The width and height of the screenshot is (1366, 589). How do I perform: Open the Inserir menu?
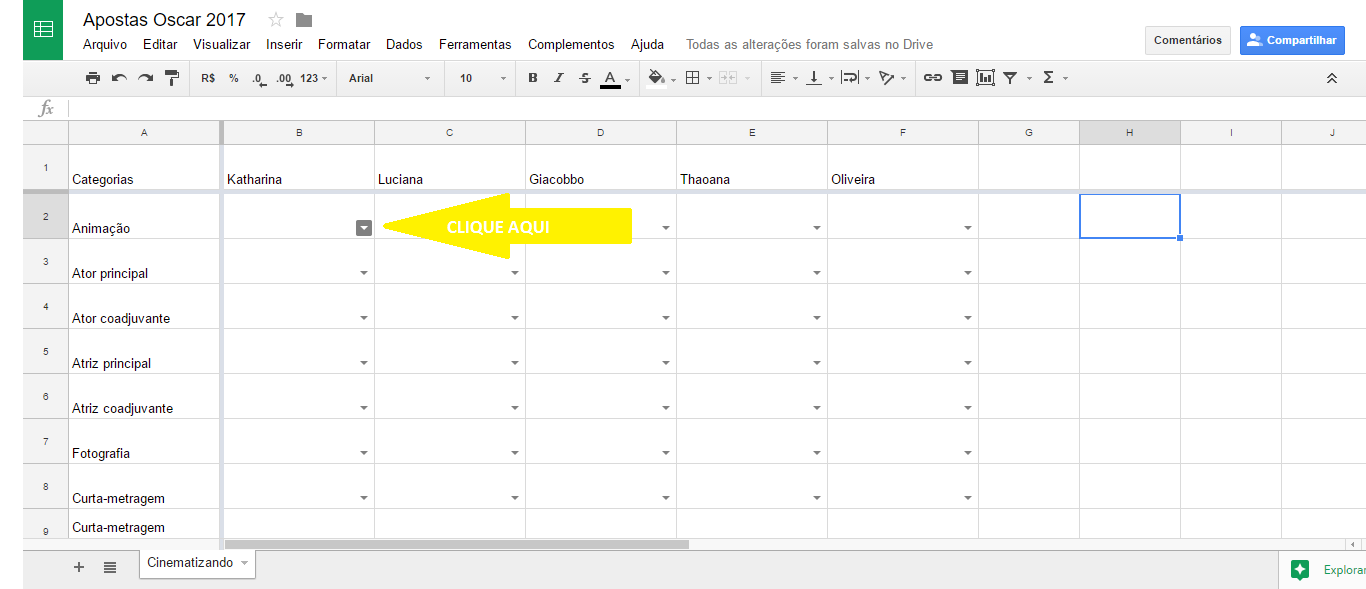pos(284,44)
